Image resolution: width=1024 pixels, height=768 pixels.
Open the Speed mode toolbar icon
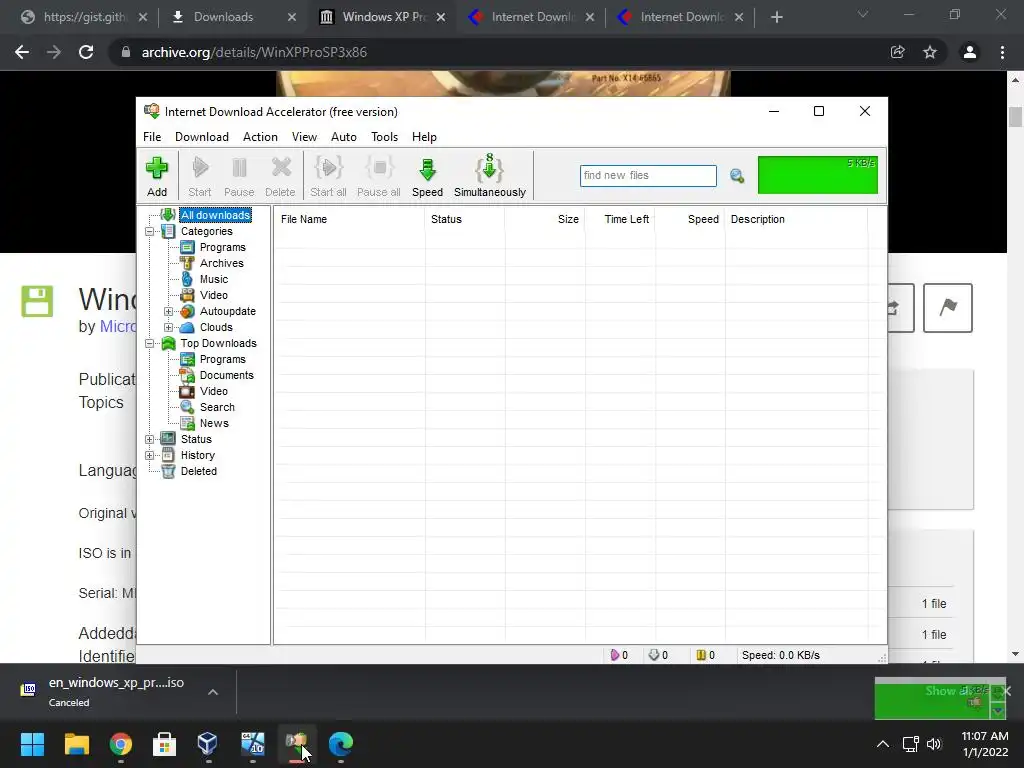coord(427,176)
